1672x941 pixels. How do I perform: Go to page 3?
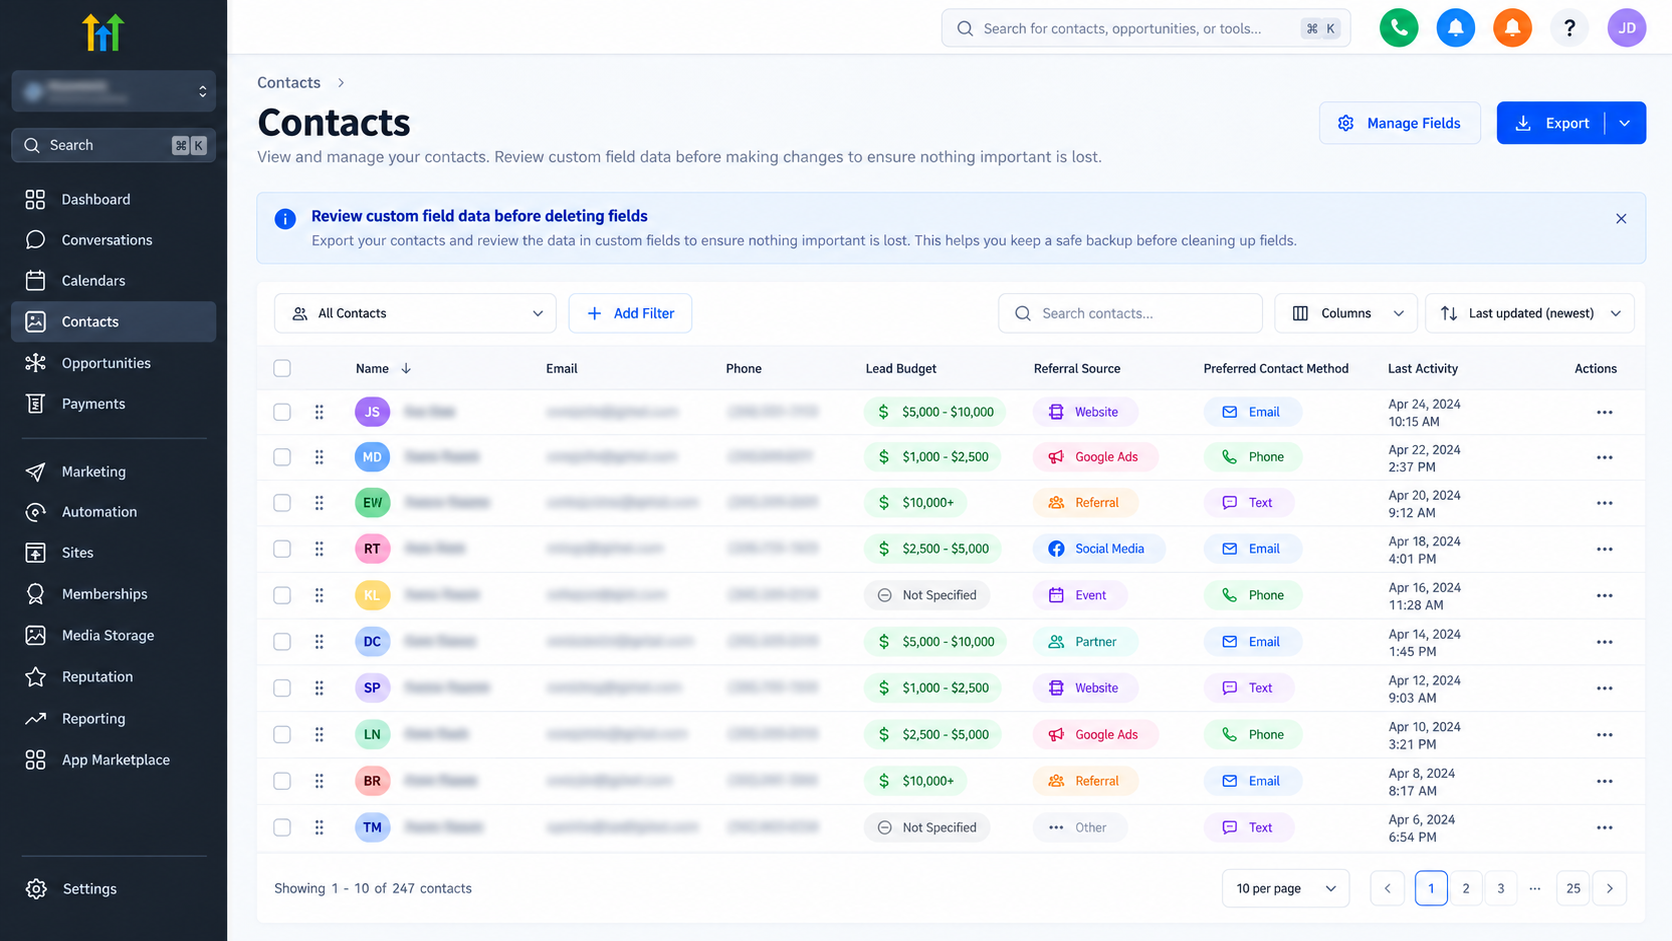pyautogui.click(x=1500, y=888)
